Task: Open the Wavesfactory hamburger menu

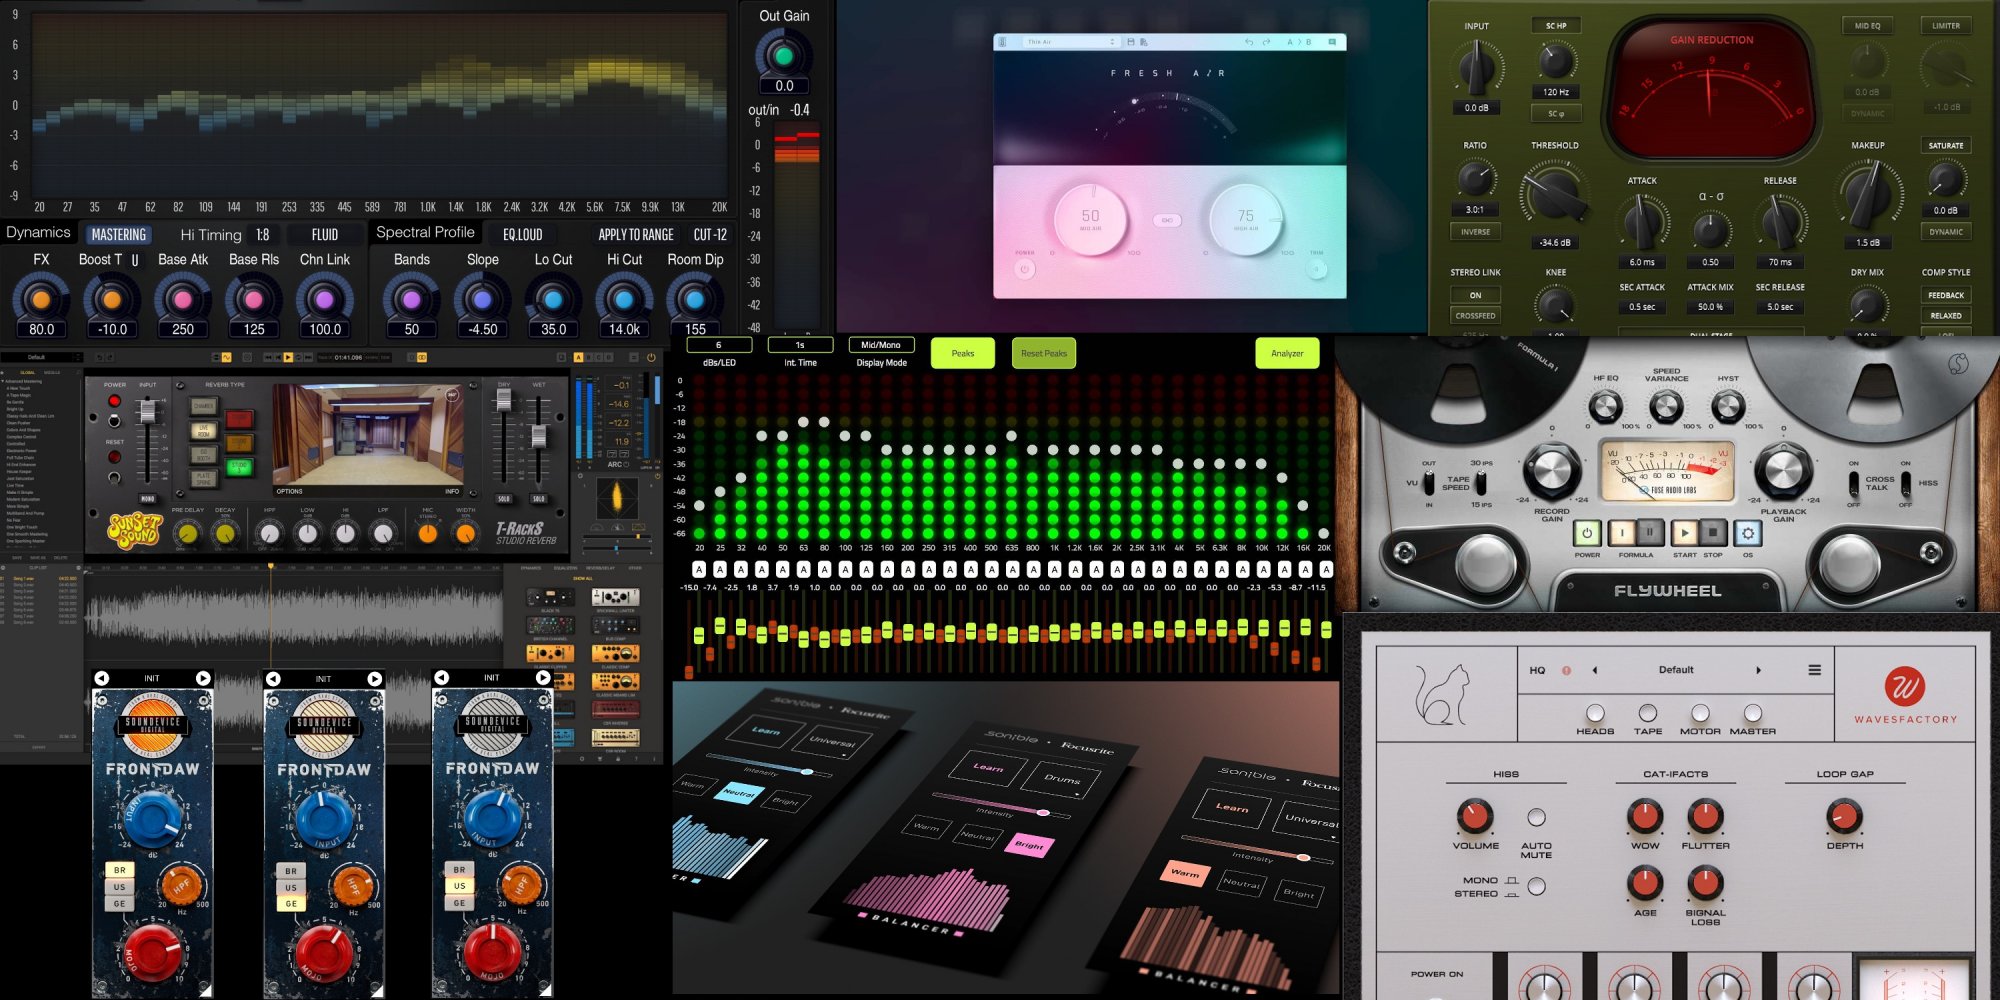Action: 1814,670
